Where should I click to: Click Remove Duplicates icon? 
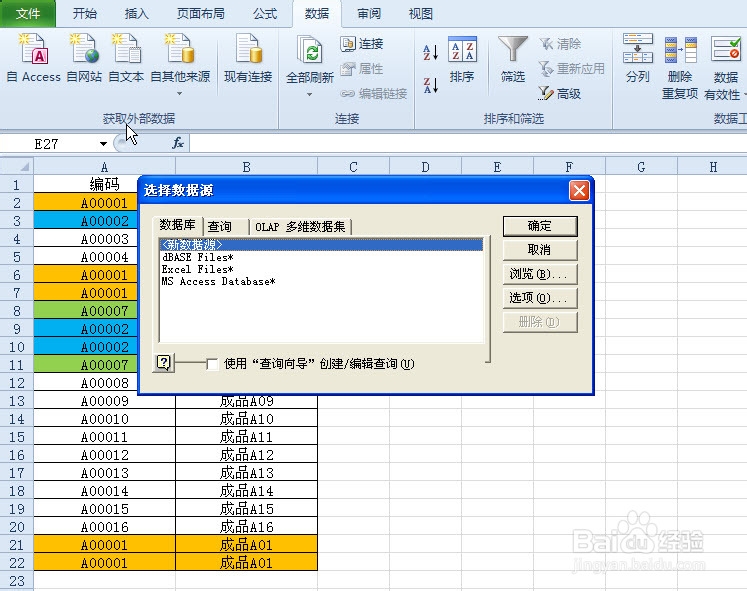680,67
